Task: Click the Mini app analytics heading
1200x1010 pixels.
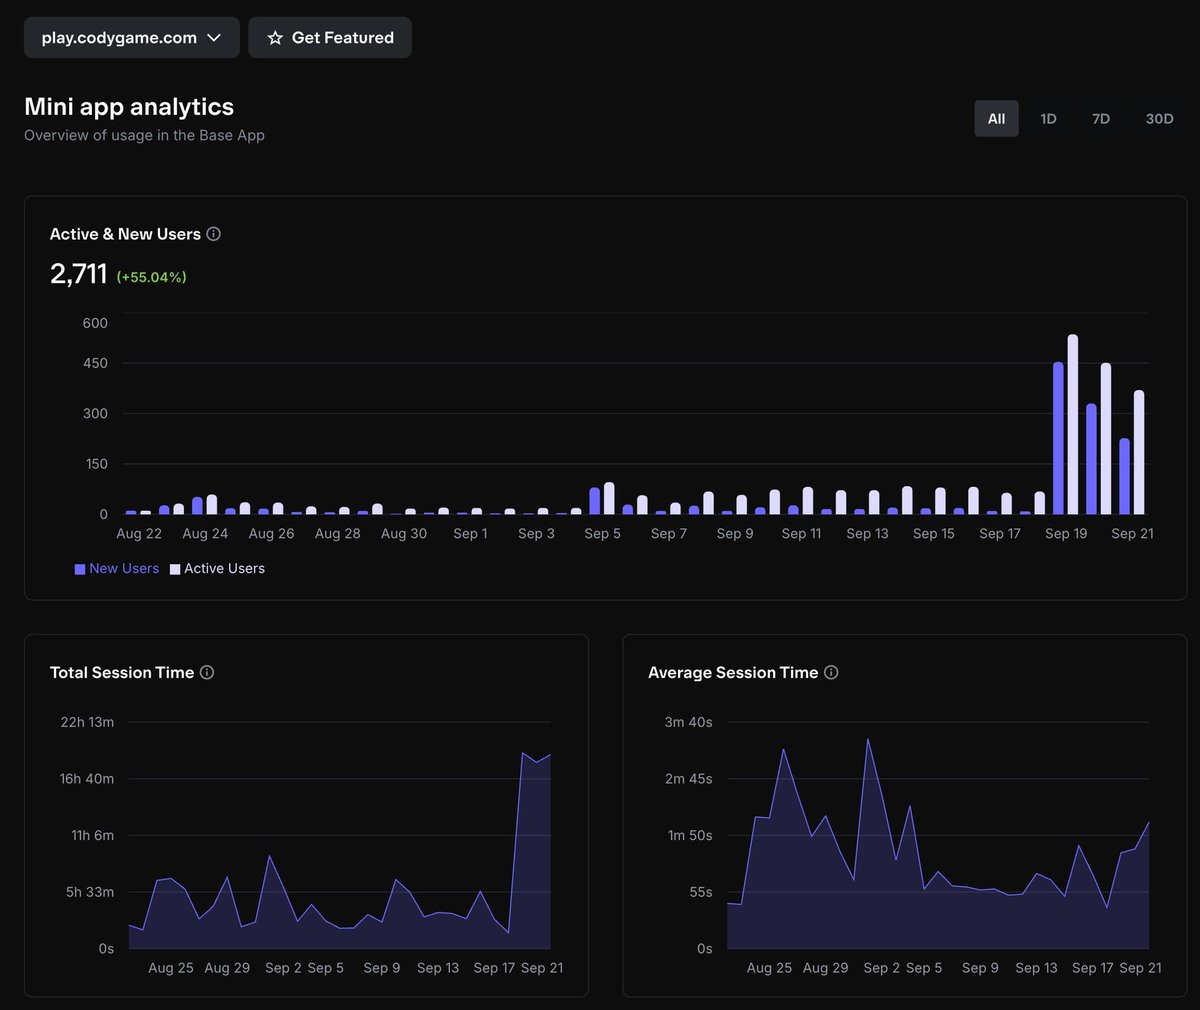Action: click(129, 107)
